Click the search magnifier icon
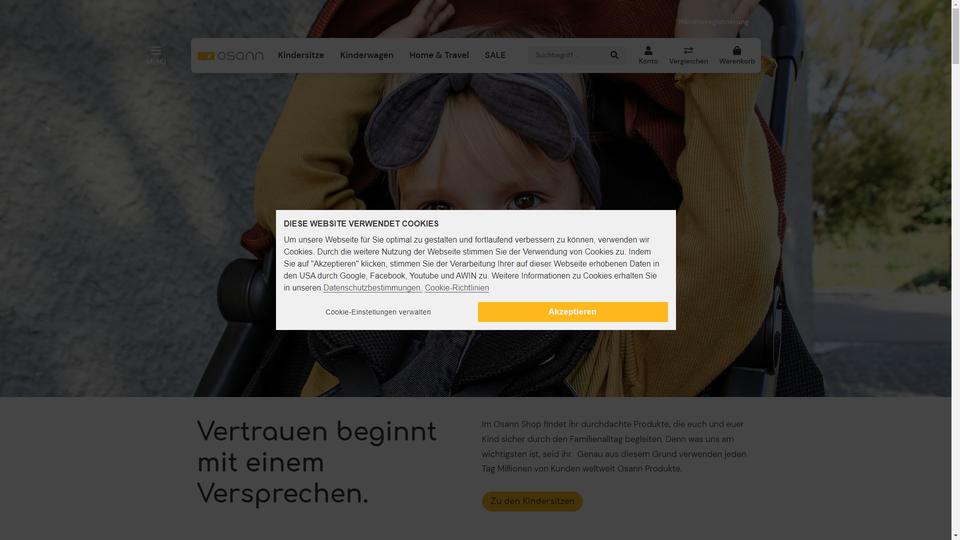This screenshot has height=540, width=960. click(x=614, y=55)
